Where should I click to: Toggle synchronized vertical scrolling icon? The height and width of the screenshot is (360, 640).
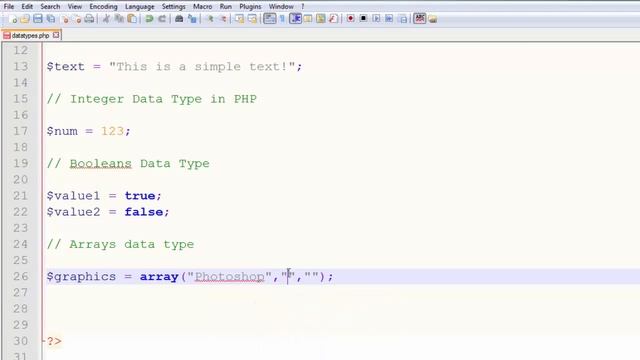coord(239,19)
